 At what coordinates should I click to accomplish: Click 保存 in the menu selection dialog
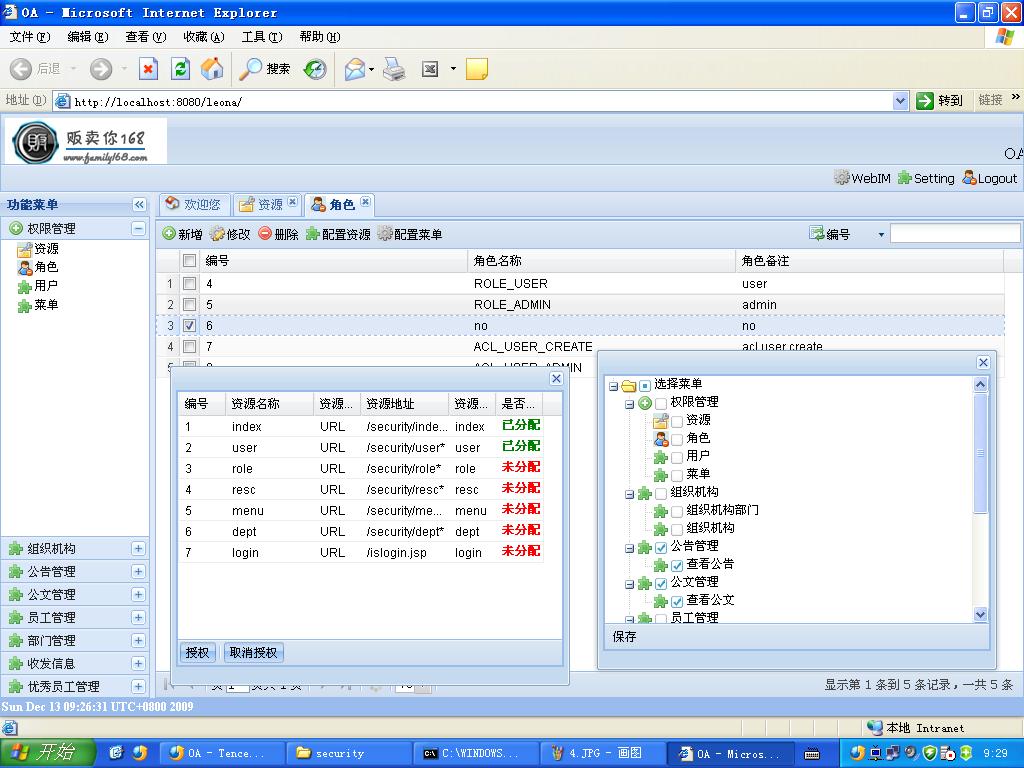point(624,637)
